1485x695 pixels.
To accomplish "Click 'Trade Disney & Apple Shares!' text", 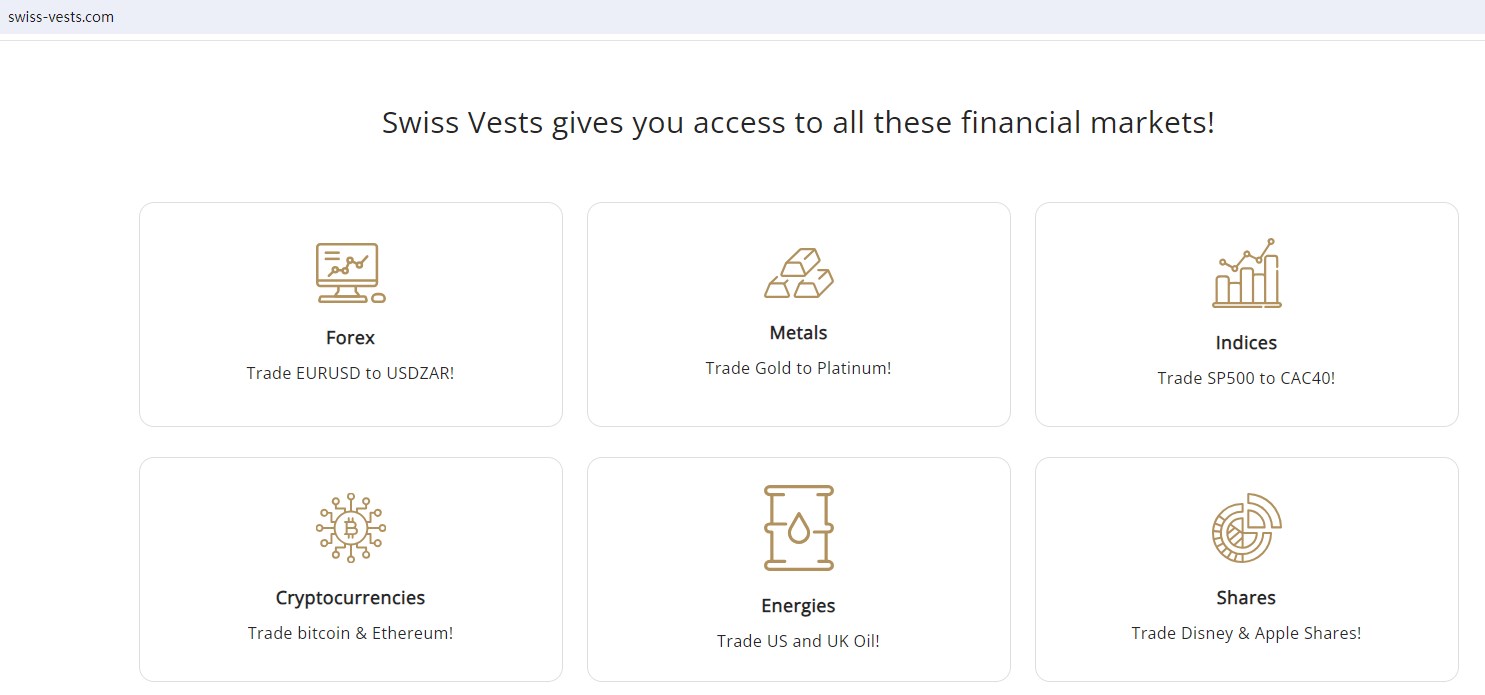I will pyautogui.click(x=1246, y=633).
